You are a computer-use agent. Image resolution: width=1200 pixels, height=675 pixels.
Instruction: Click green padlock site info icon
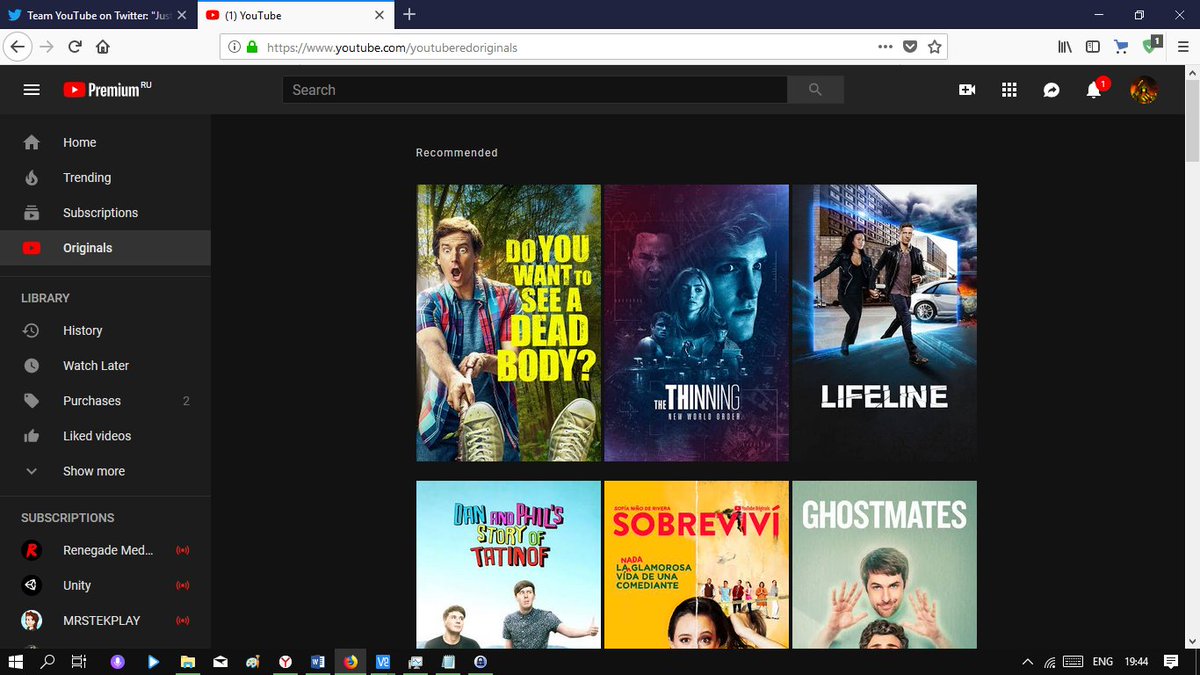pyautogui.click(x=251, y=47)
